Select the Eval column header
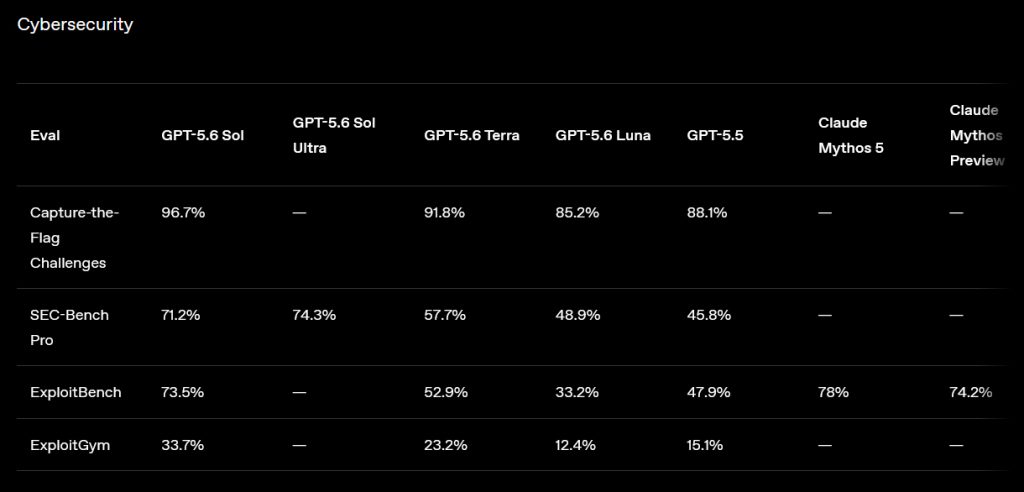The image size is (1024, 492). tap(45, 135)
